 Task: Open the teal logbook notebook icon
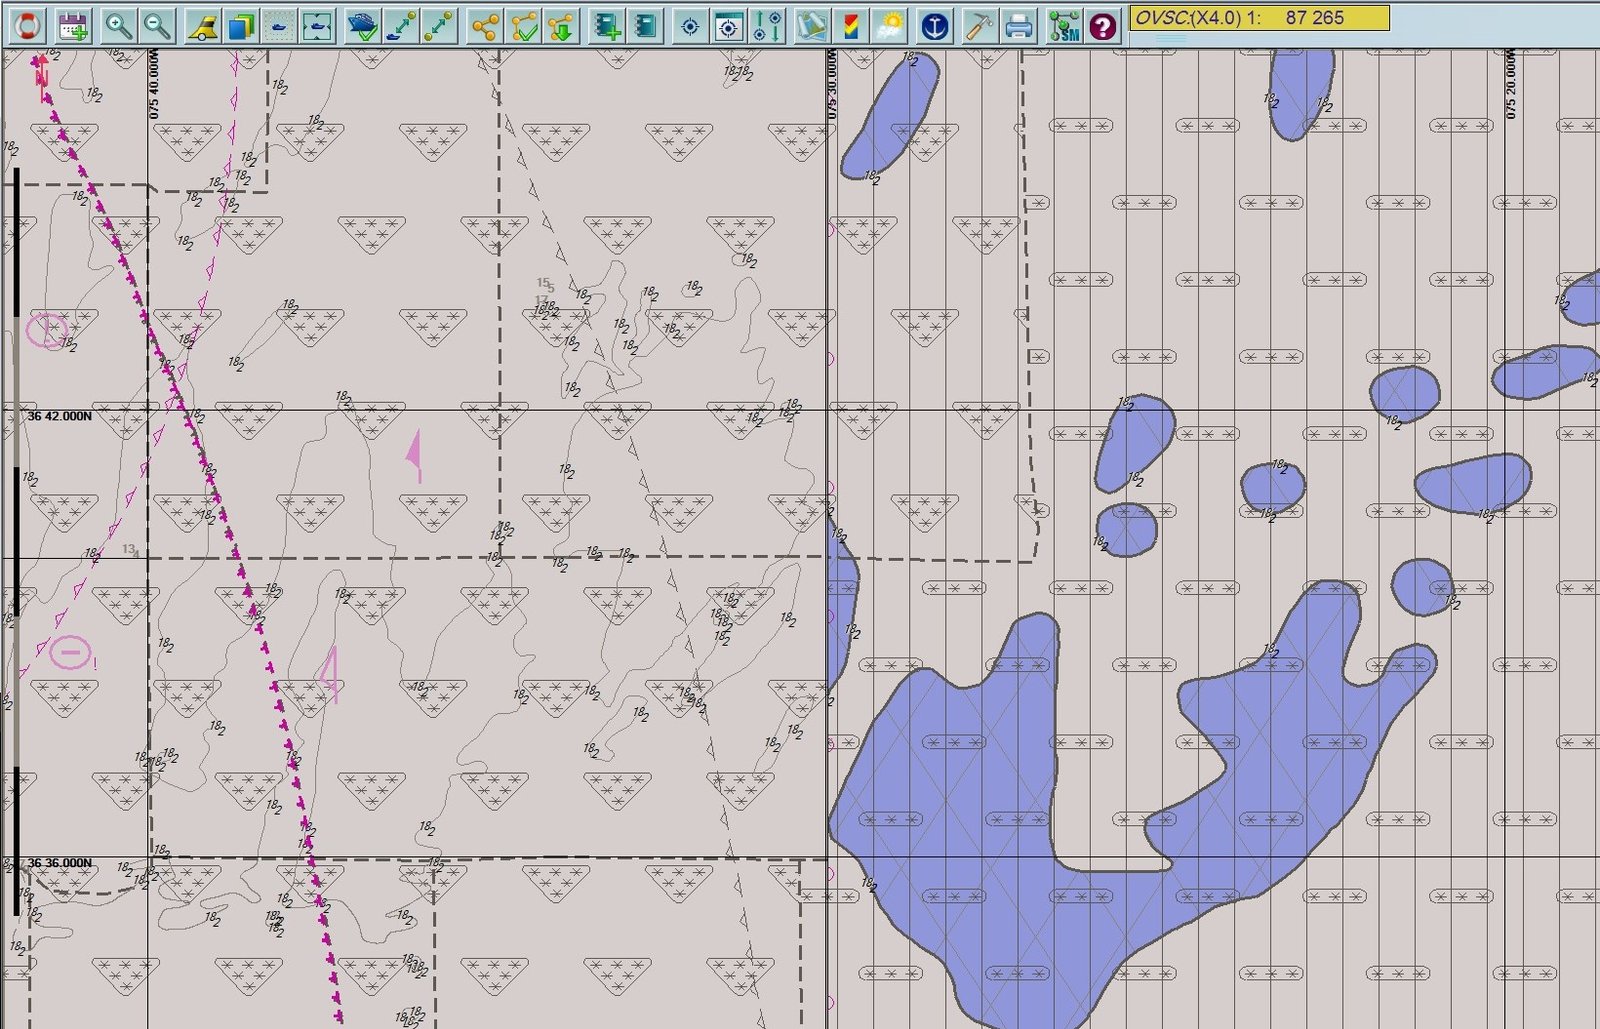[x=646, y=26]
